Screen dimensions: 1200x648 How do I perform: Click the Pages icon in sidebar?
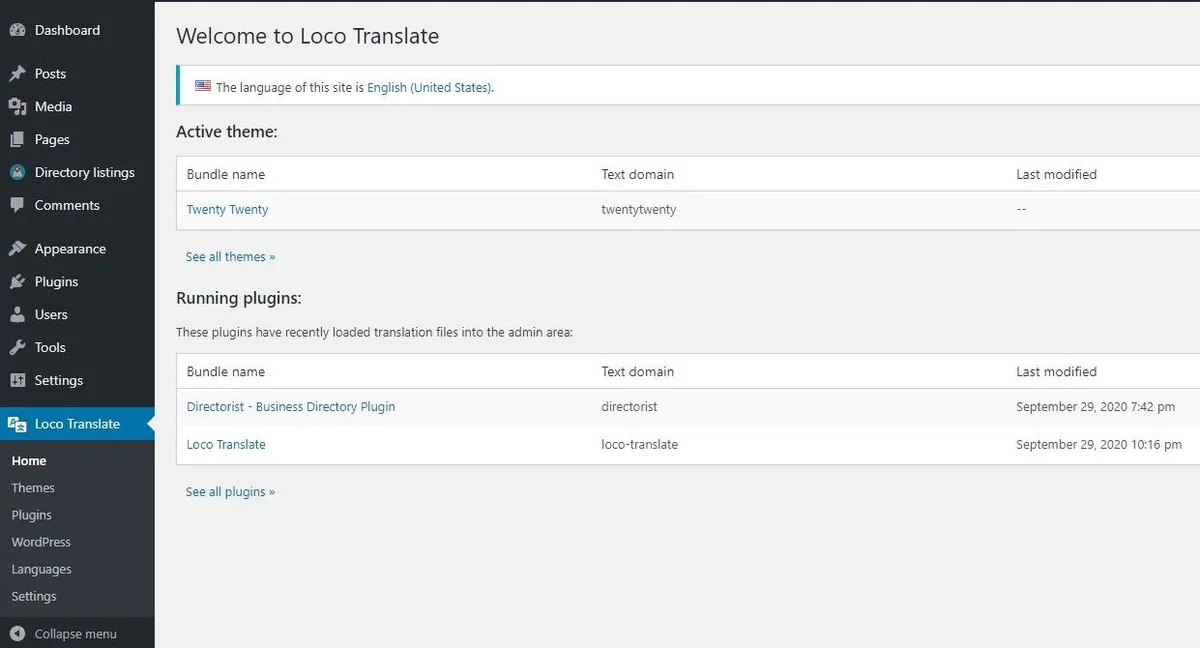click(17, 140)
